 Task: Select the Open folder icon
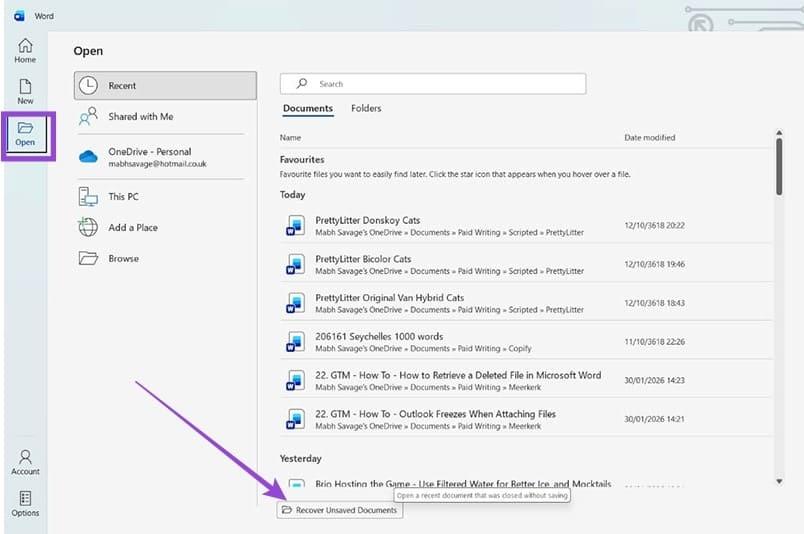pyautogui.click(x=25, y=129)
